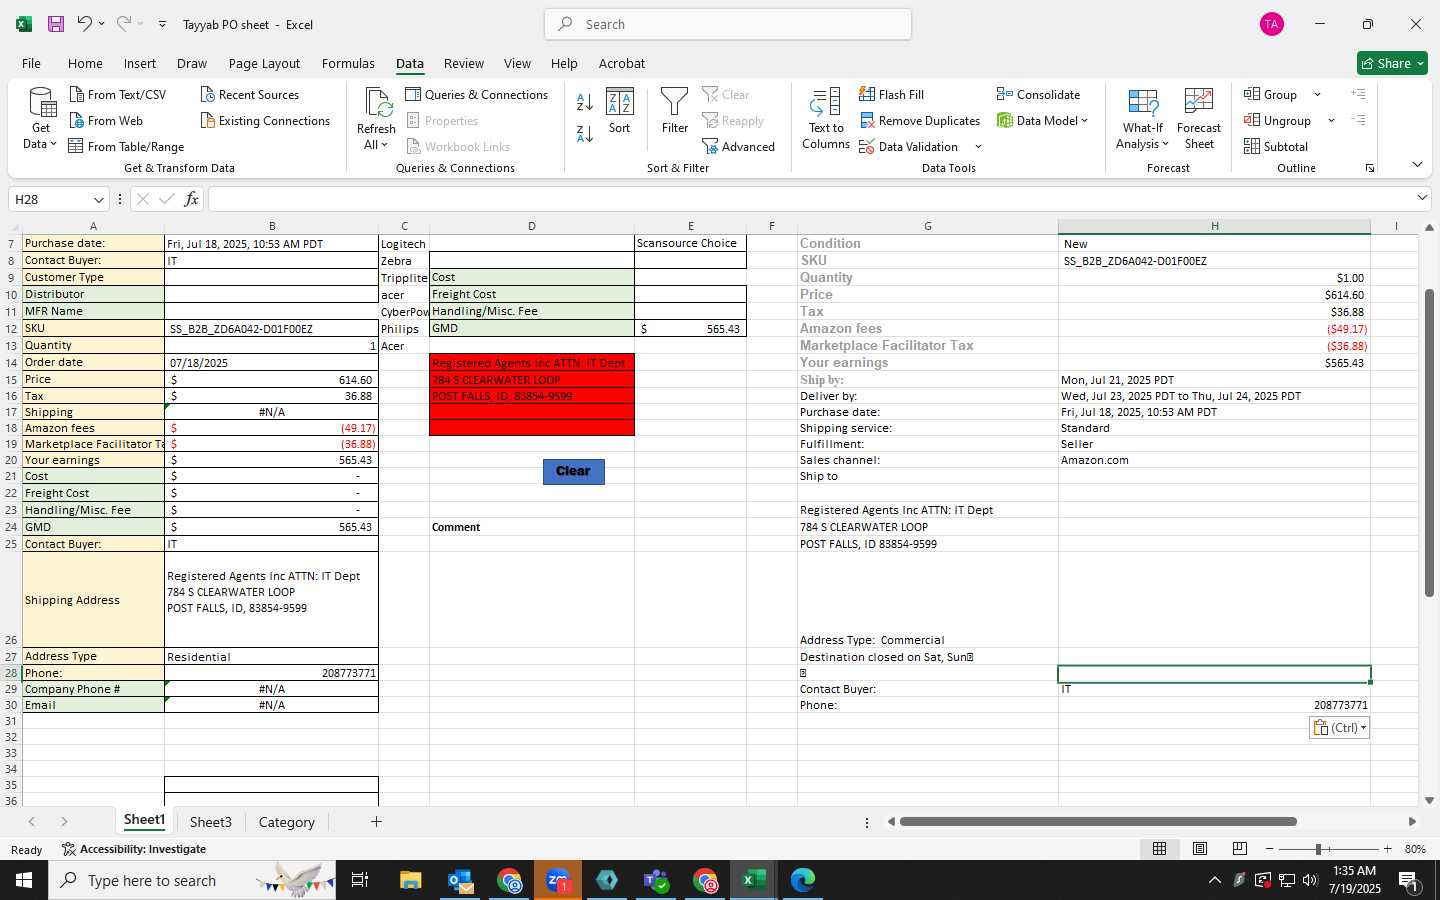Choose From Web import
This screenshot has width=1440, height=900.
point(106,120)
